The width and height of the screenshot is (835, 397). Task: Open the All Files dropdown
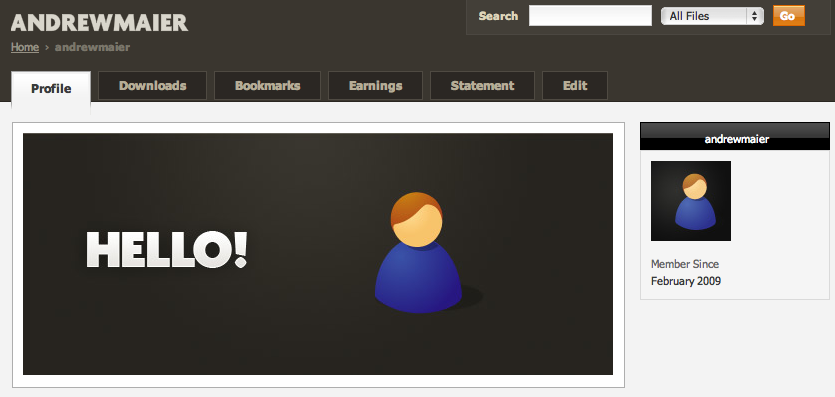tap(712, 16)
